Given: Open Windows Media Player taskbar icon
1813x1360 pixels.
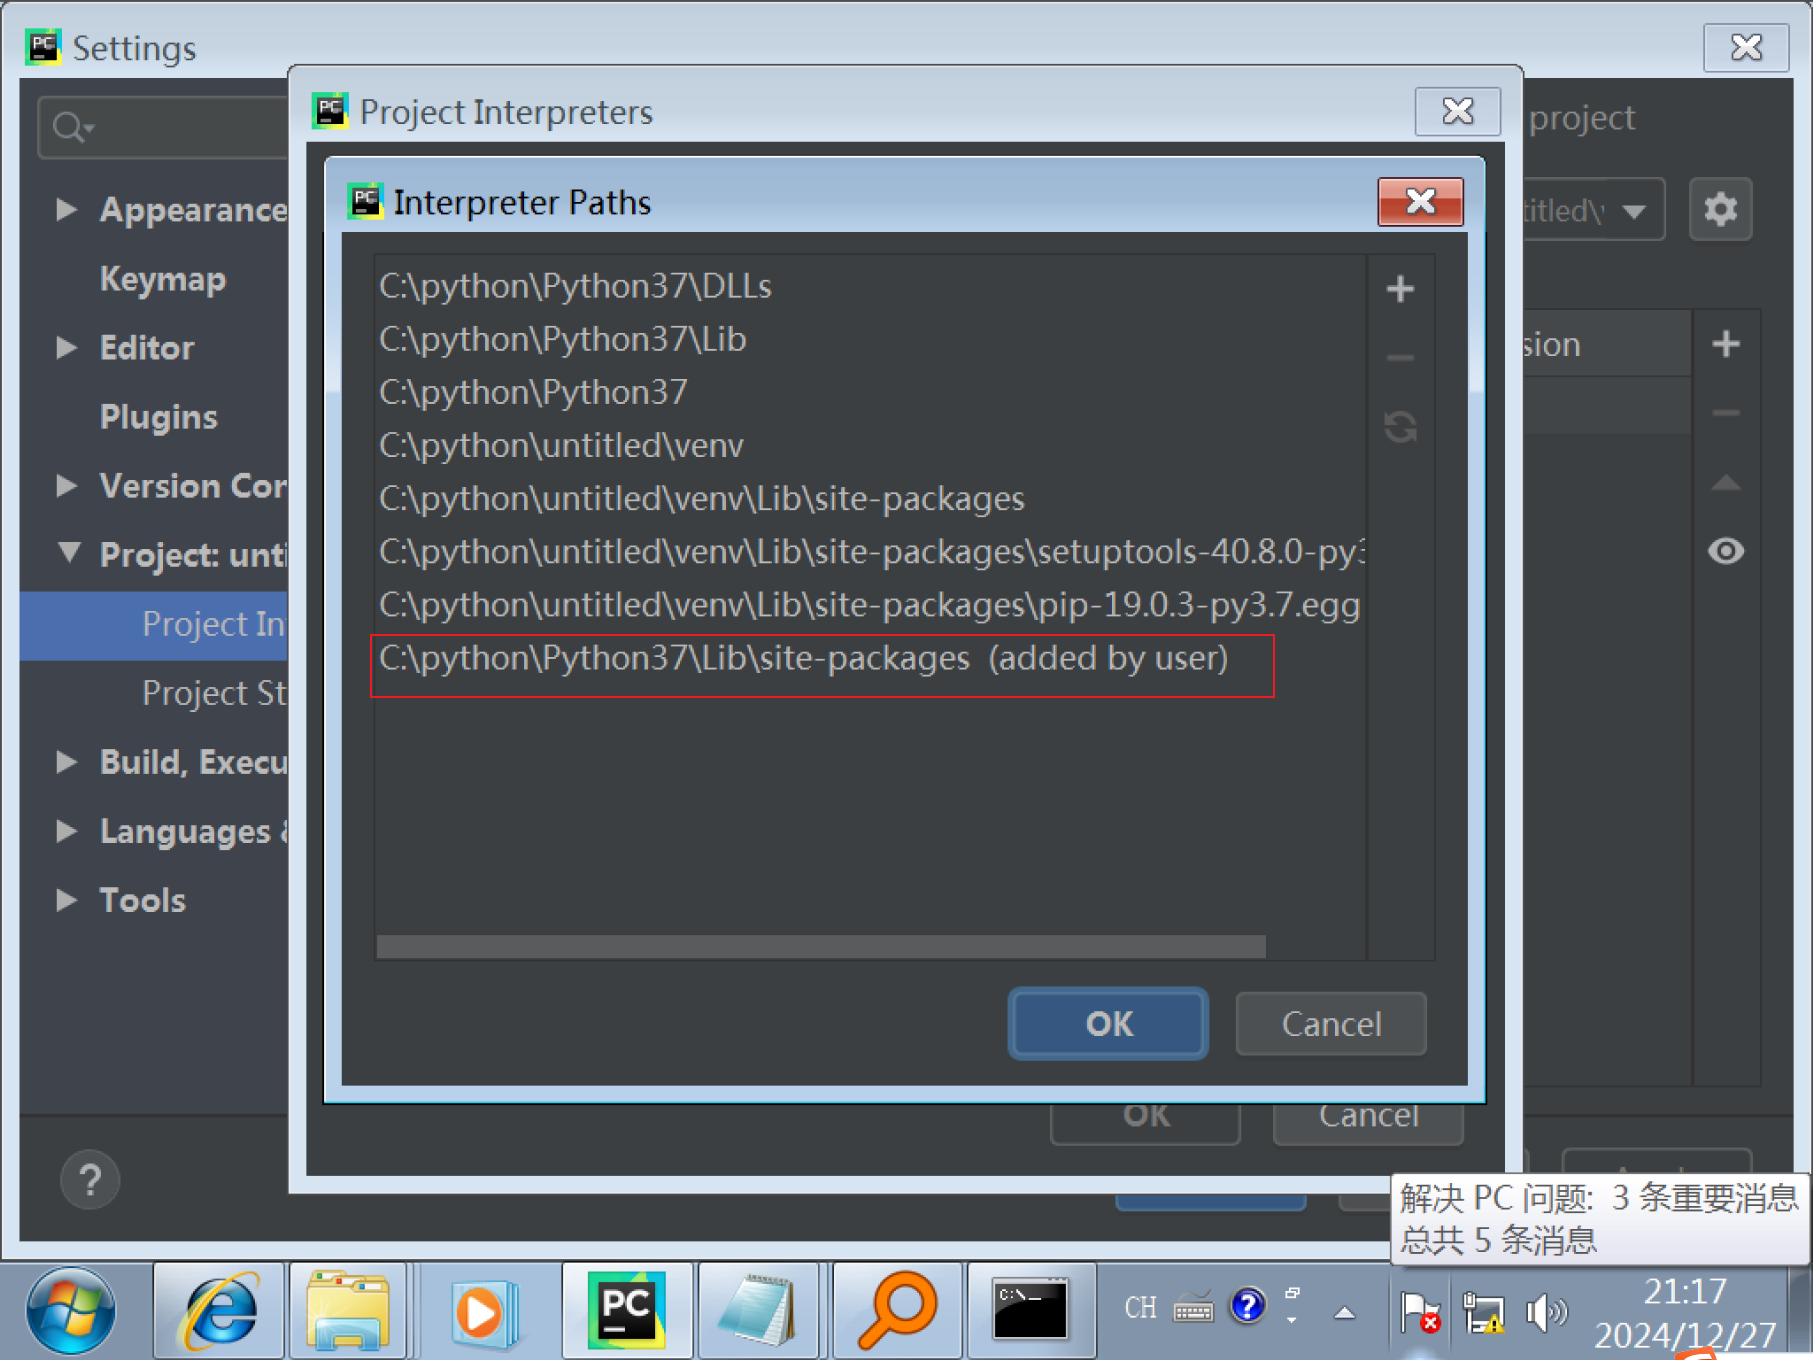Looking at the screenshot, I should 485,1311.
